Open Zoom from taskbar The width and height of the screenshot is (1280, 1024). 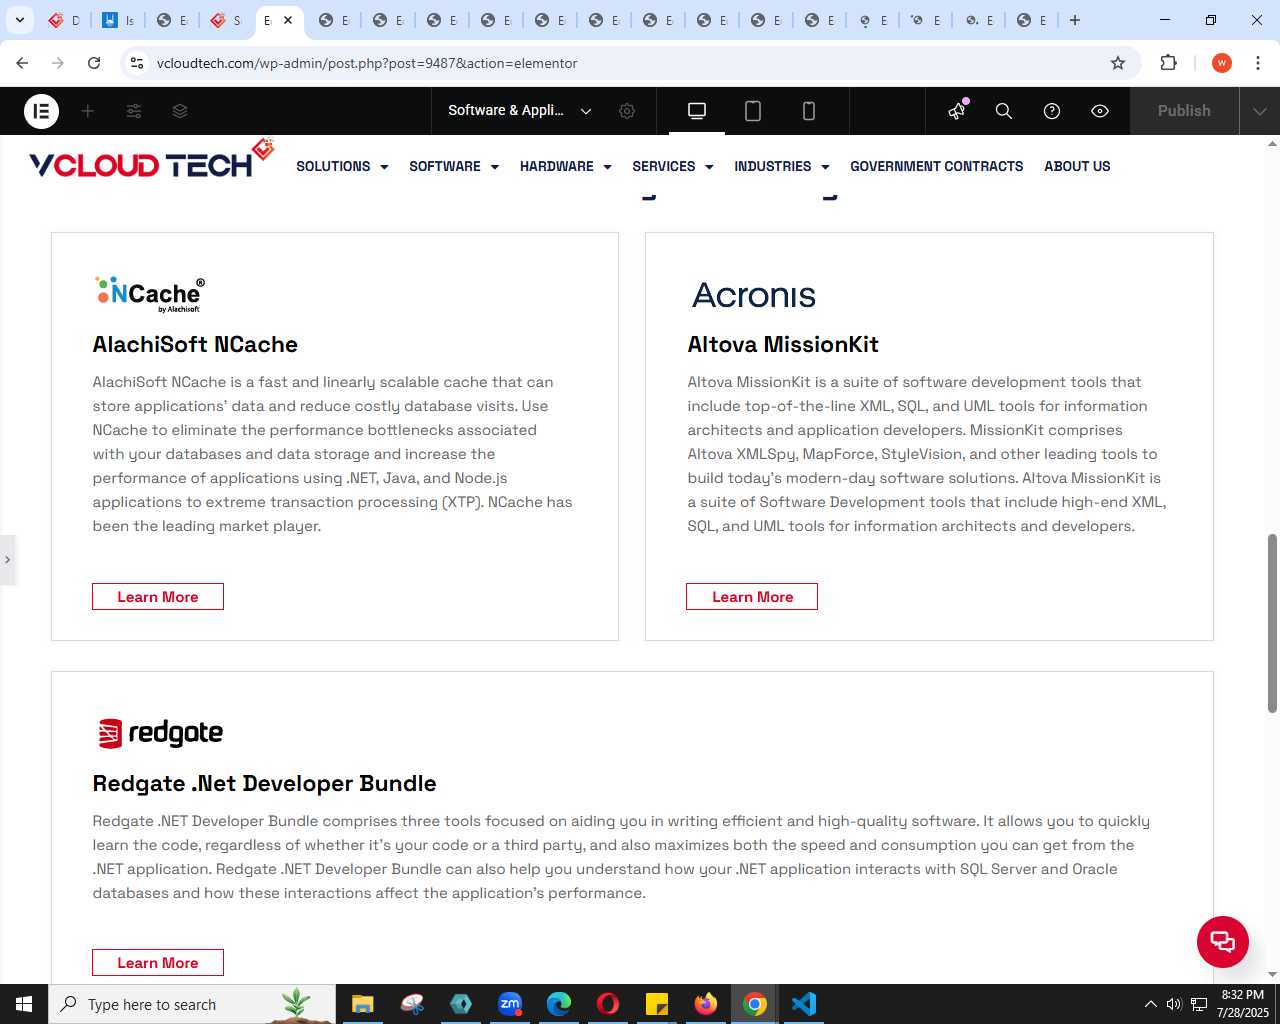tap(510, 1004)
